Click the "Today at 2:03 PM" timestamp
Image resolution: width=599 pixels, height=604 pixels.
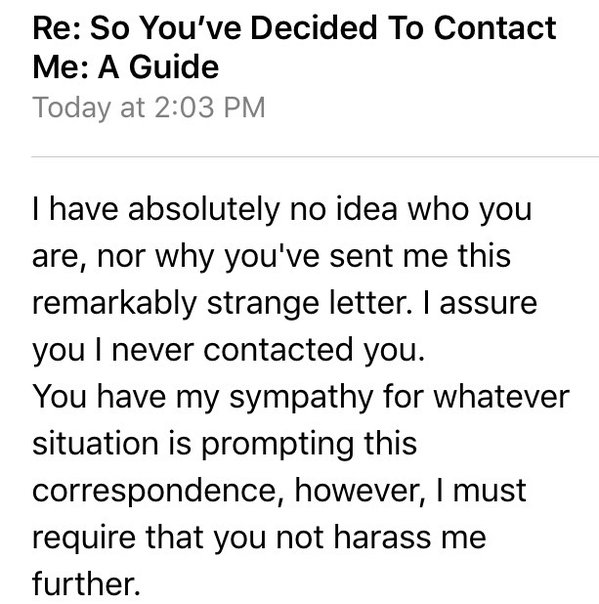click(x=149, y=107)
